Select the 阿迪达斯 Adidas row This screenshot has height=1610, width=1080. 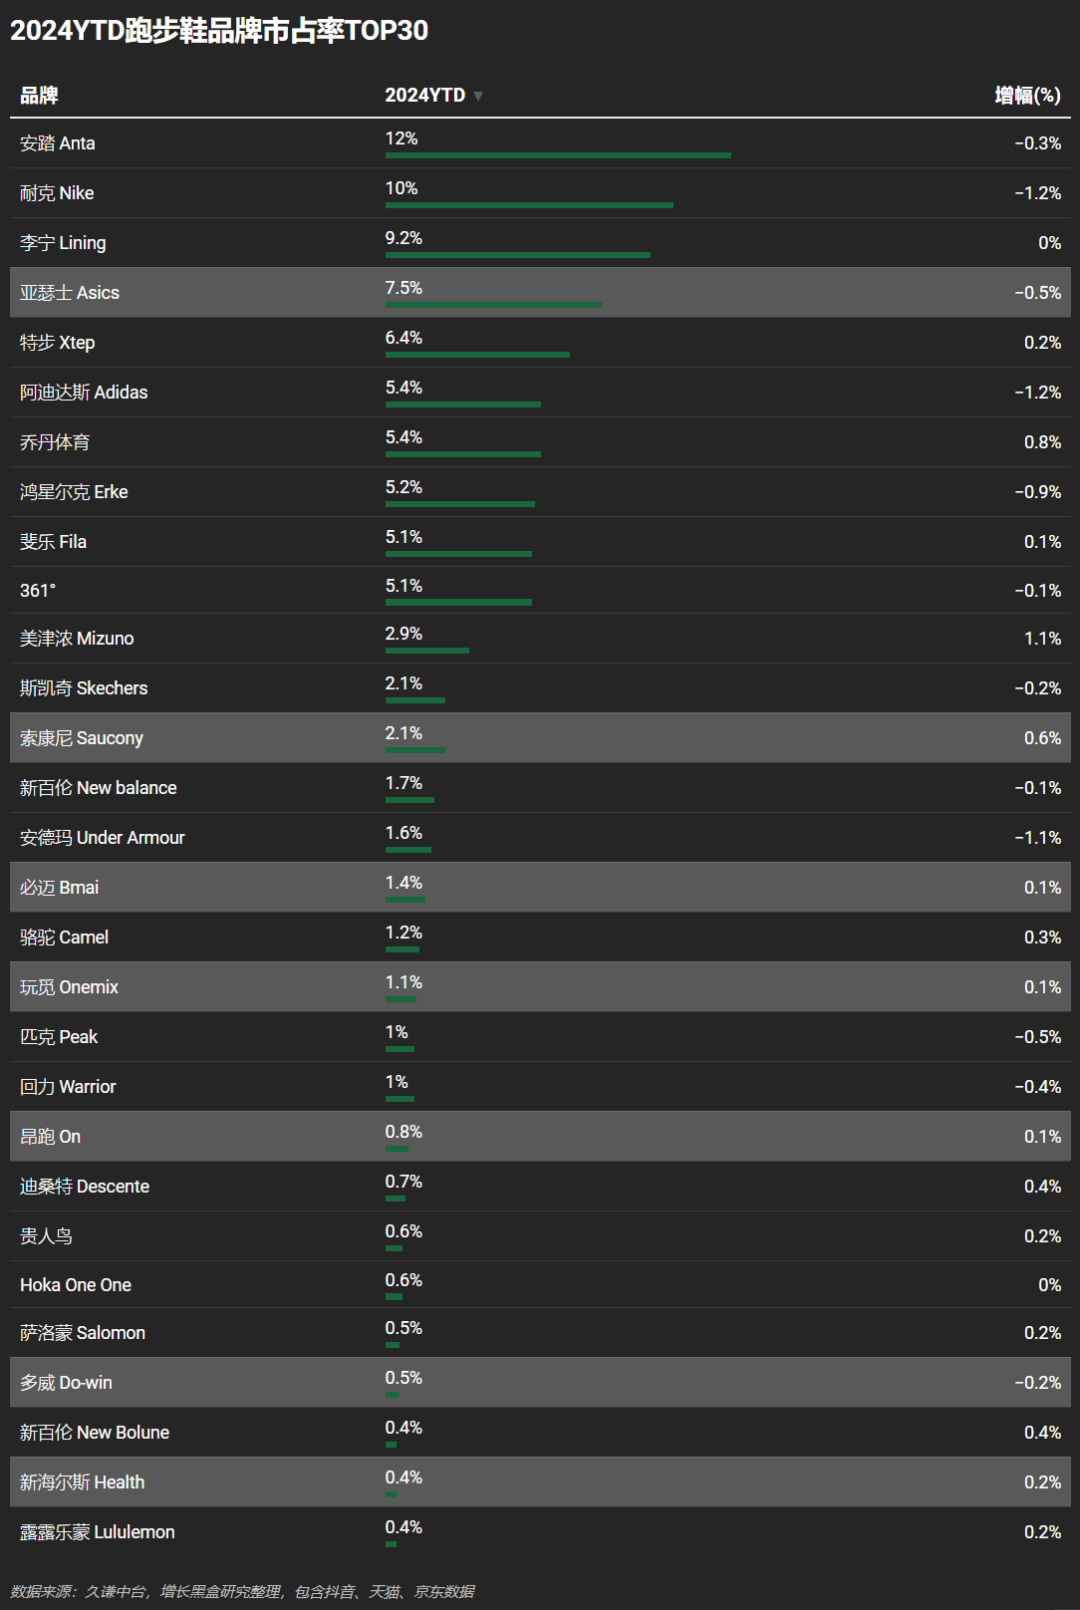point(540,392)
